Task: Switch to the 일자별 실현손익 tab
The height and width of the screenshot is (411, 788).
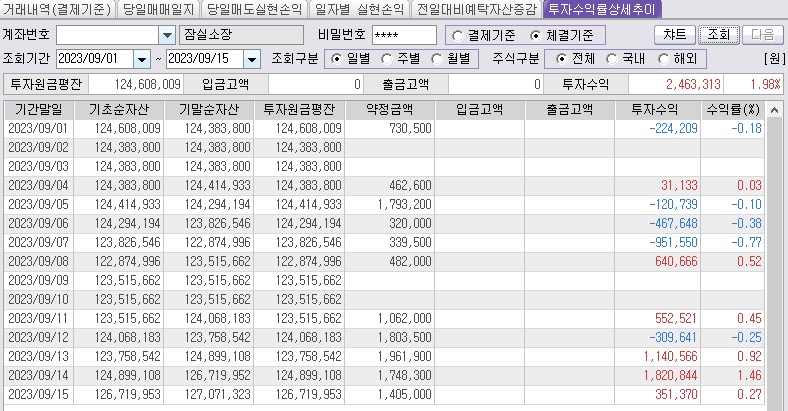Action: tap(359, 9)
